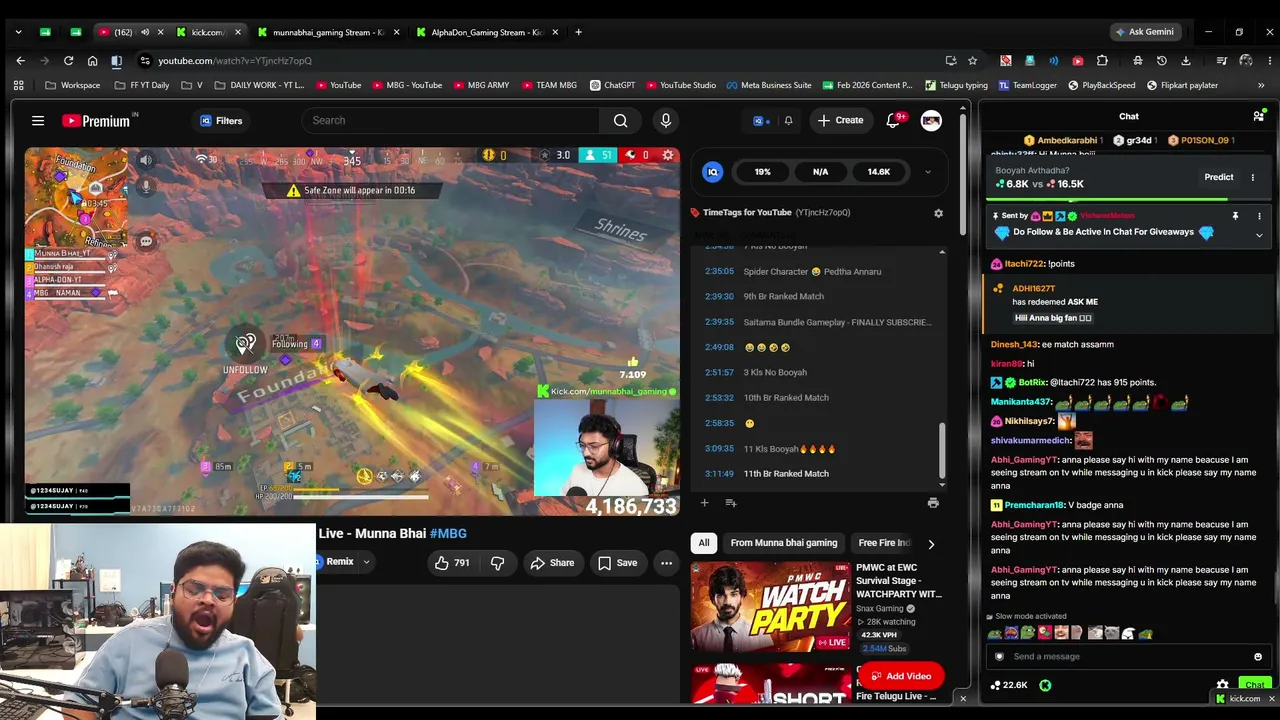
Task: Select the From Munna bhai gaming chip
Action: click(x=784, y=544)
